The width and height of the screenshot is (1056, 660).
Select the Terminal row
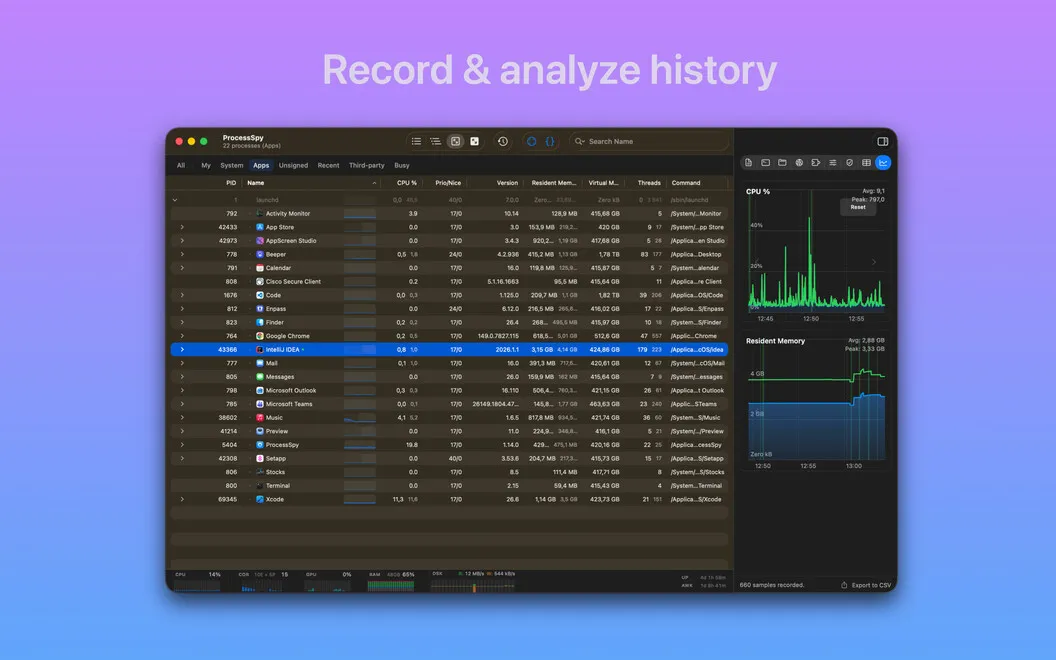[x=449, y=486]
